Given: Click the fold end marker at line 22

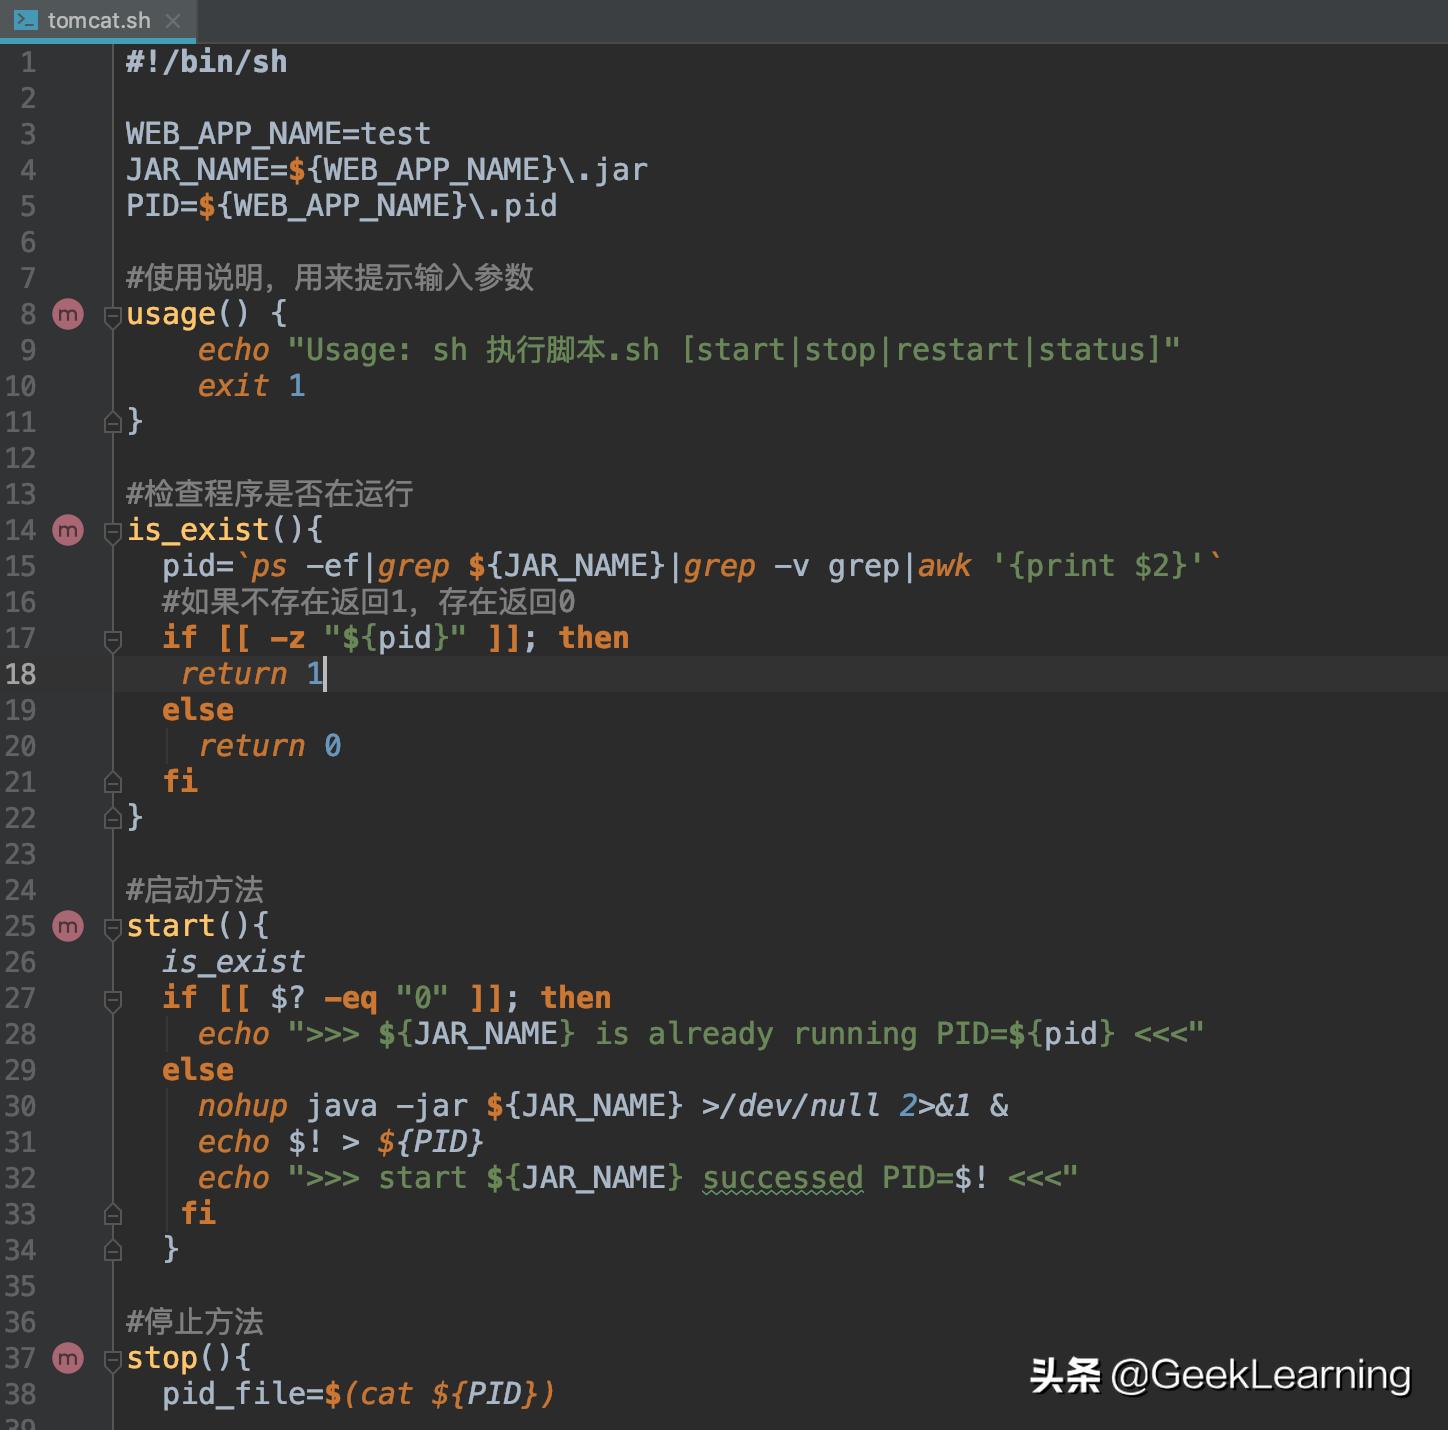Looking at the screenshot, I should (x=113, y=819).
